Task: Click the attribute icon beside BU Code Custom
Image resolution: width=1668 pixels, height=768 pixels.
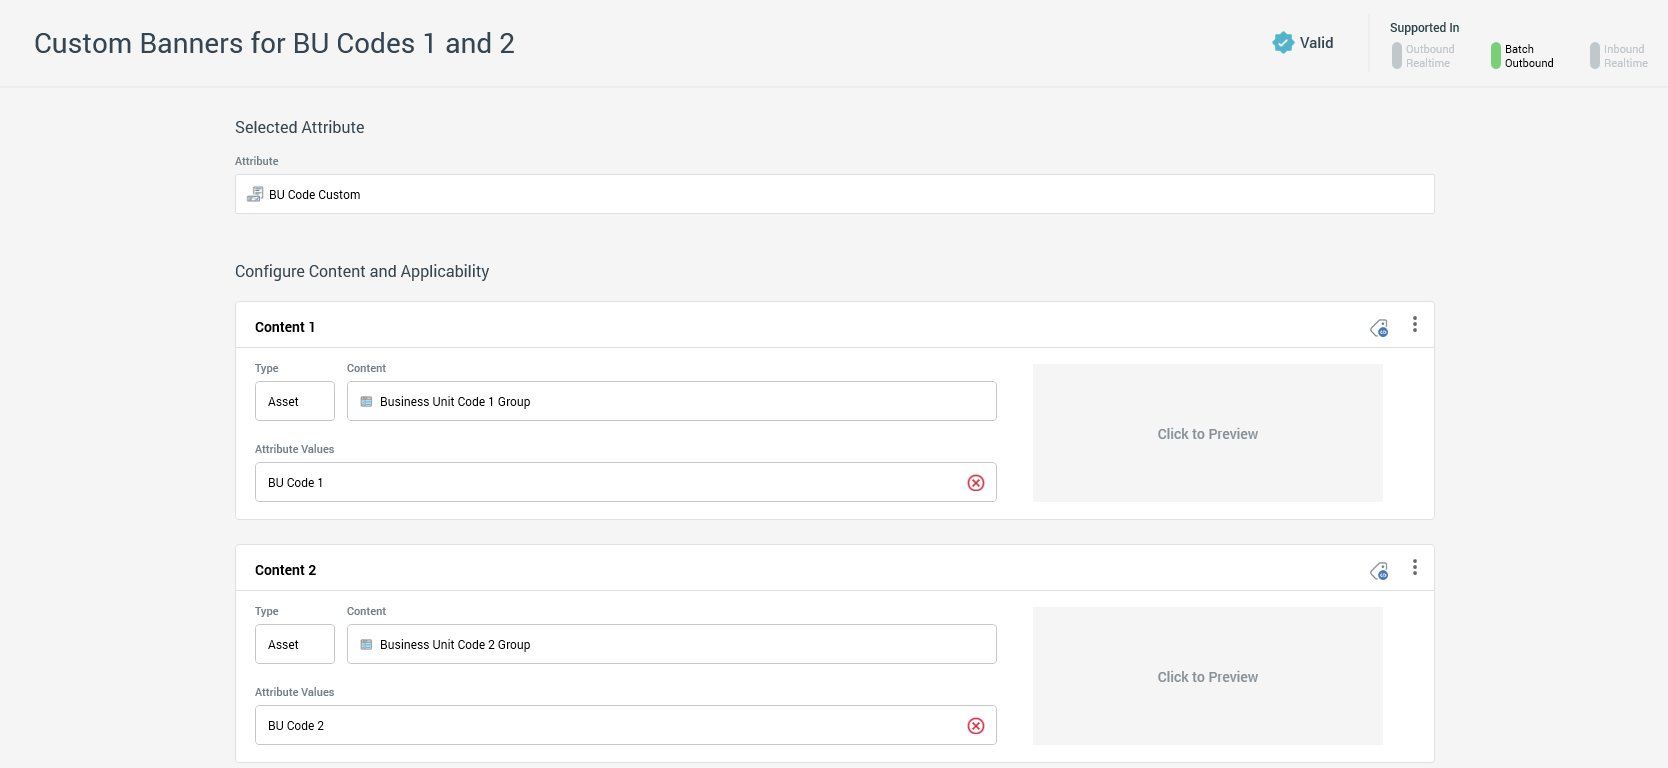Action: 255,194
